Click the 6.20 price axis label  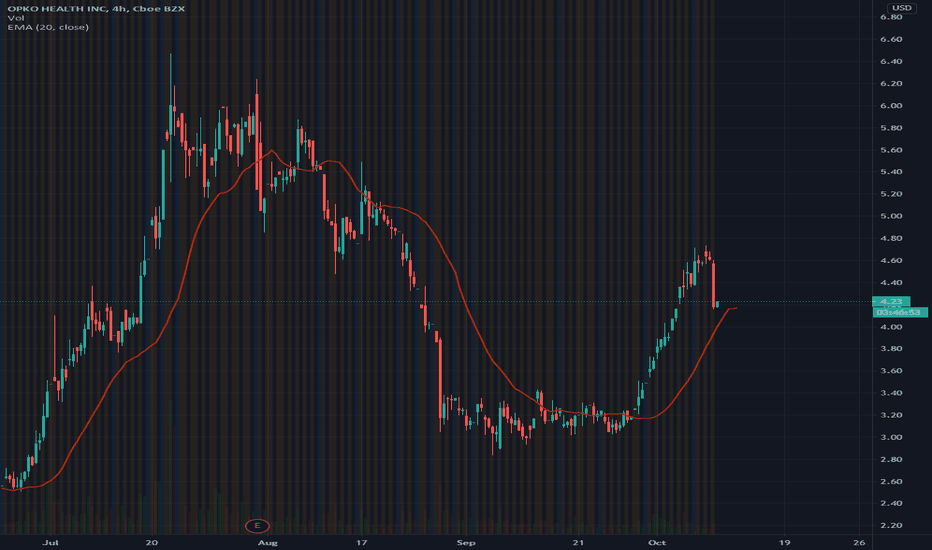(x=891, y=83)
